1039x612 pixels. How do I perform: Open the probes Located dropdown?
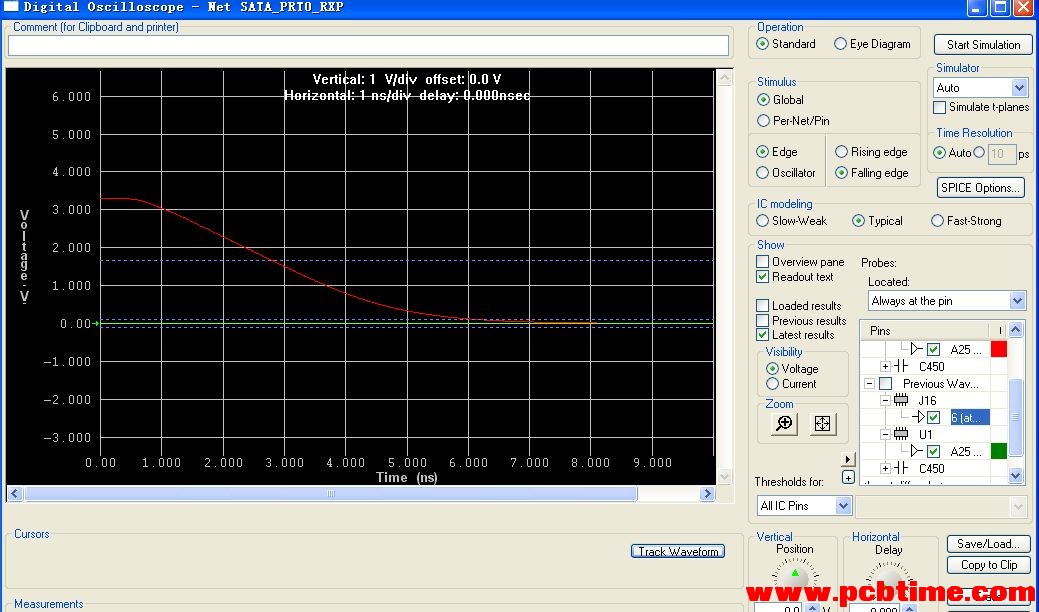[1017, 301]
